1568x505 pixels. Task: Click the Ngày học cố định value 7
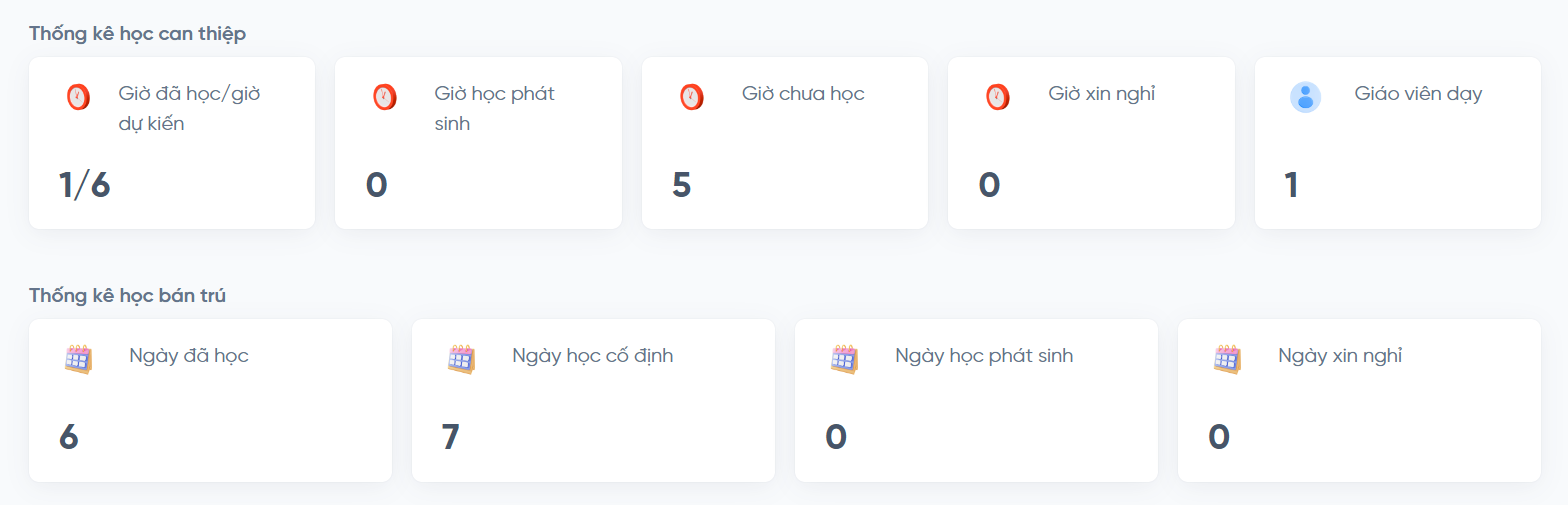point(451,437)
